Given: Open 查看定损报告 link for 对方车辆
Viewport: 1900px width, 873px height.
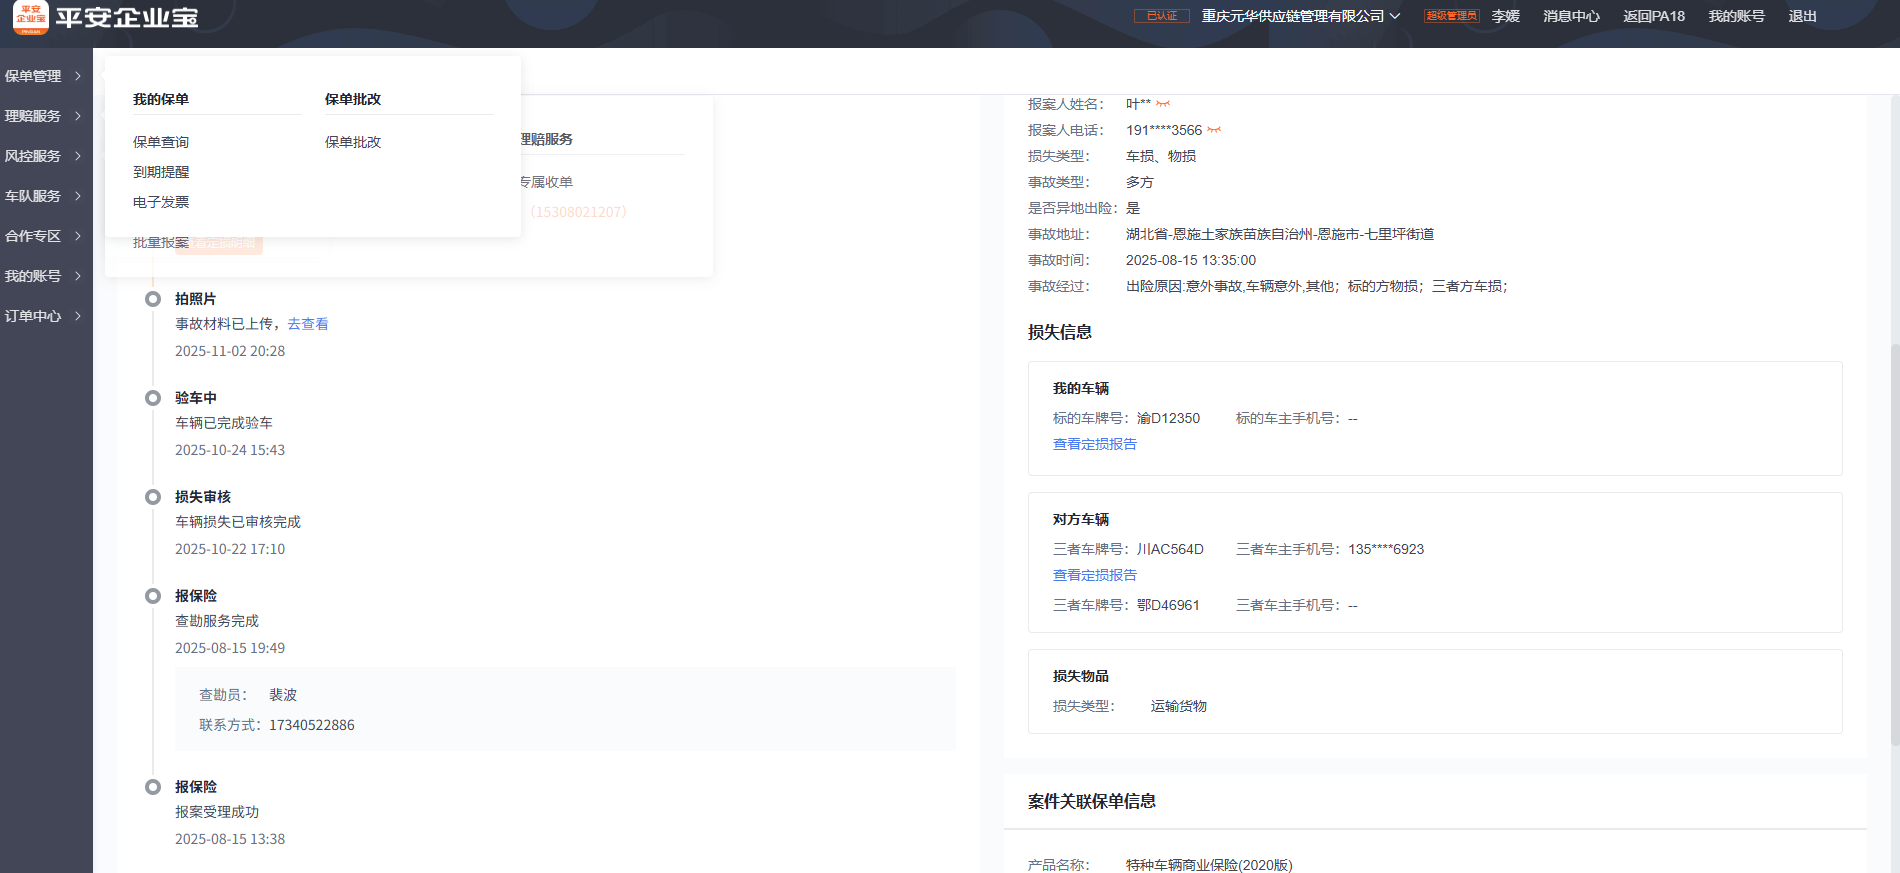Looking at the screenshot, I should 1095,575.
